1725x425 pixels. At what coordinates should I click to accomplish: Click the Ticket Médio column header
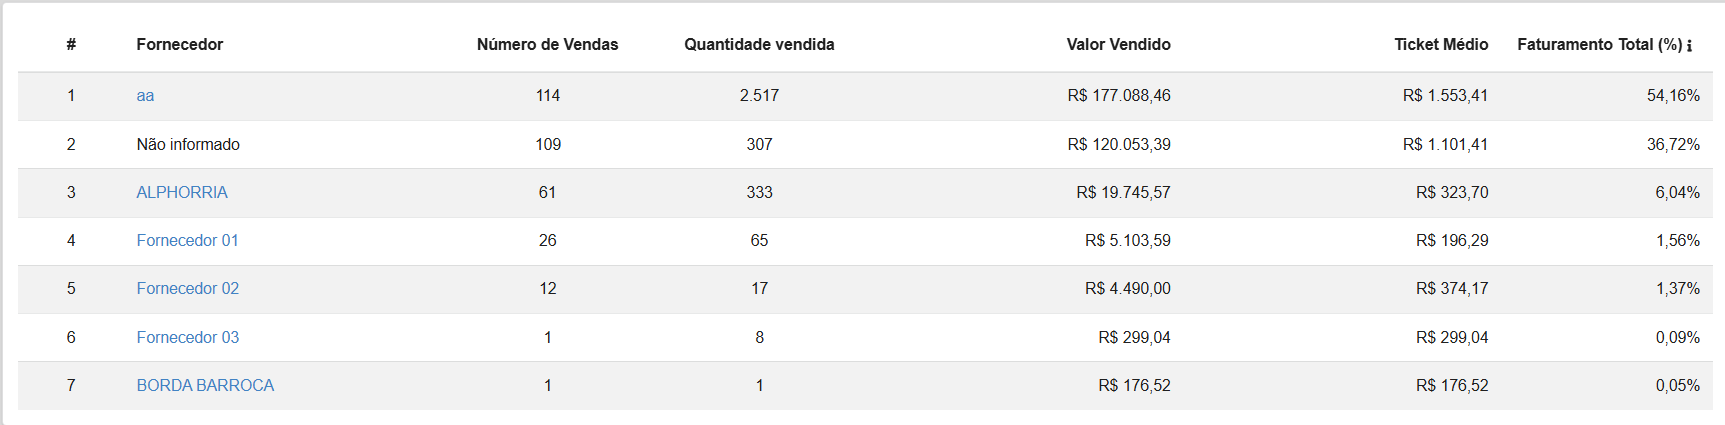pos(1441,44)
